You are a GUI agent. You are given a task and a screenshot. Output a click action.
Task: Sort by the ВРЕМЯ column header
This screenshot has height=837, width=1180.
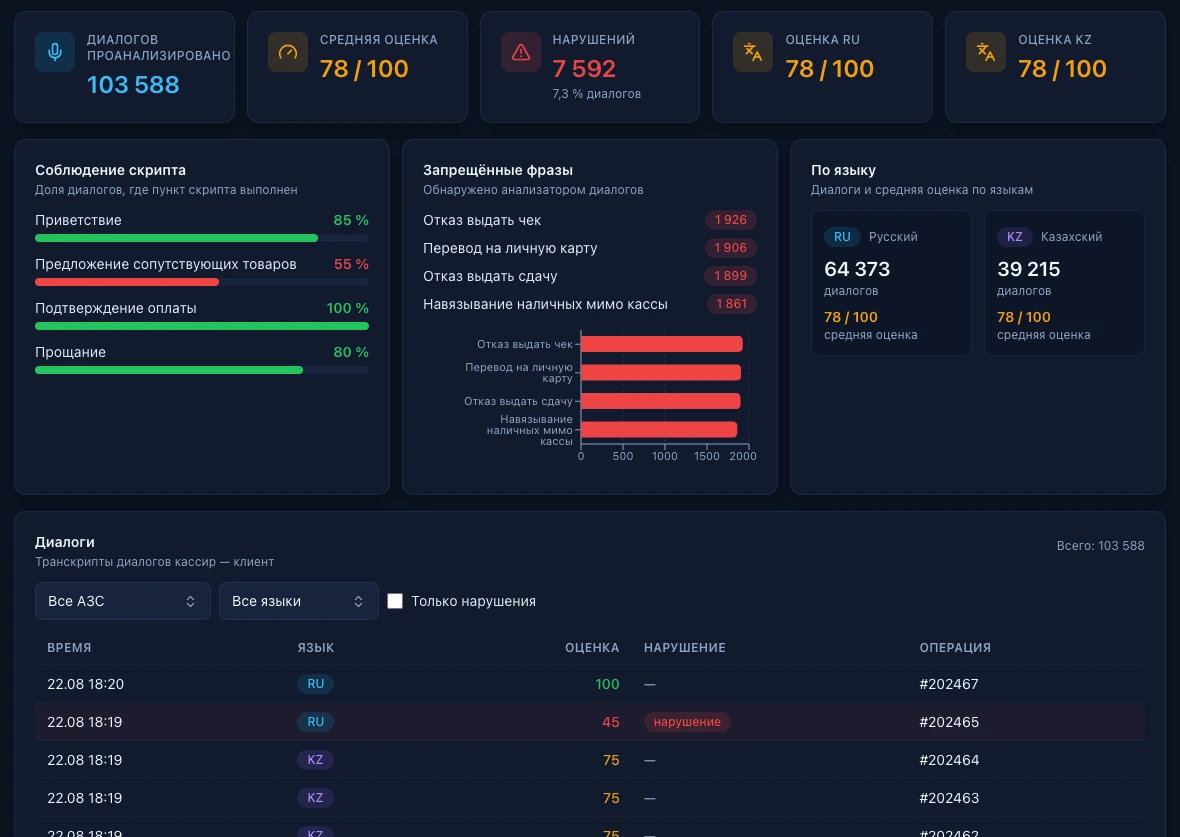pyautogui.click(x=69, y=647)
